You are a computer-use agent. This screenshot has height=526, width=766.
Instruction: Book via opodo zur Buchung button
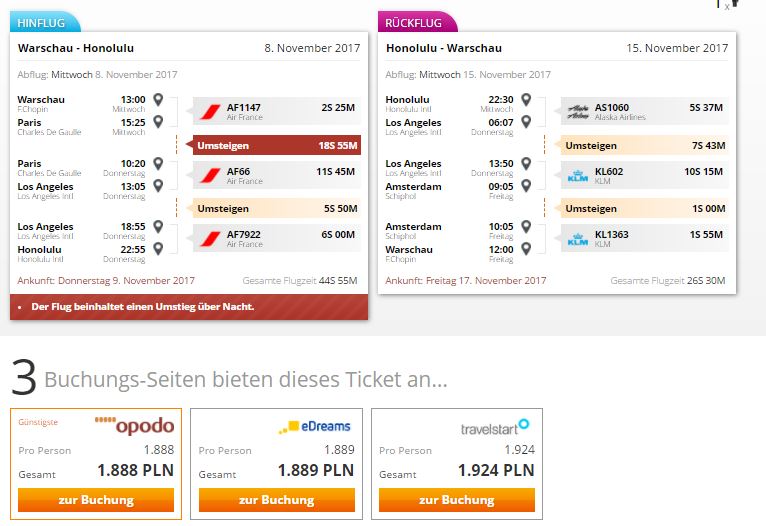[x=96, y=500]
